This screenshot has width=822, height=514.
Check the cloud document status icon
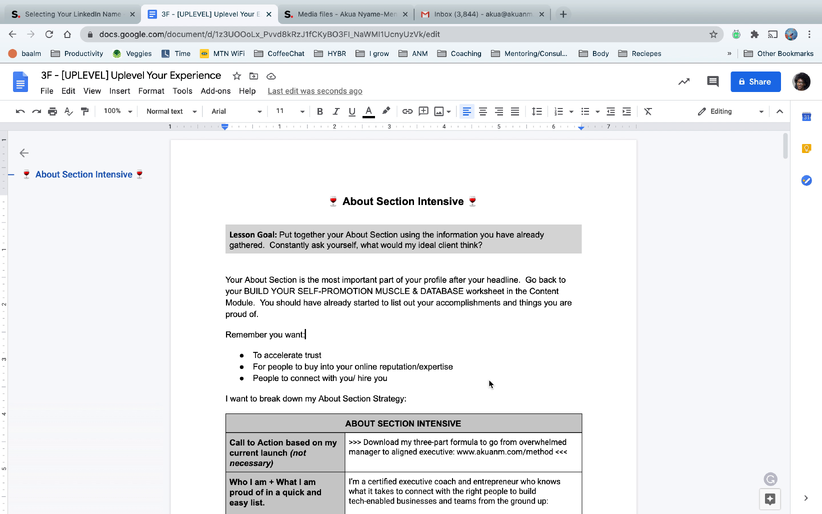pyautogui.click(x=271, y=76)
